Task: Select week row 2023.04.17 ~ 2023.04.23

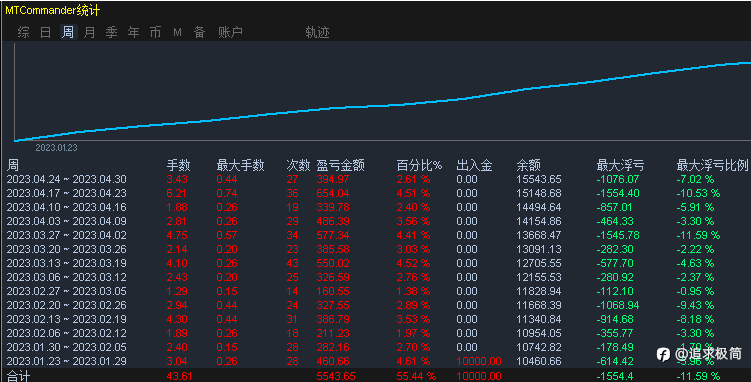Action: point(376,193)
